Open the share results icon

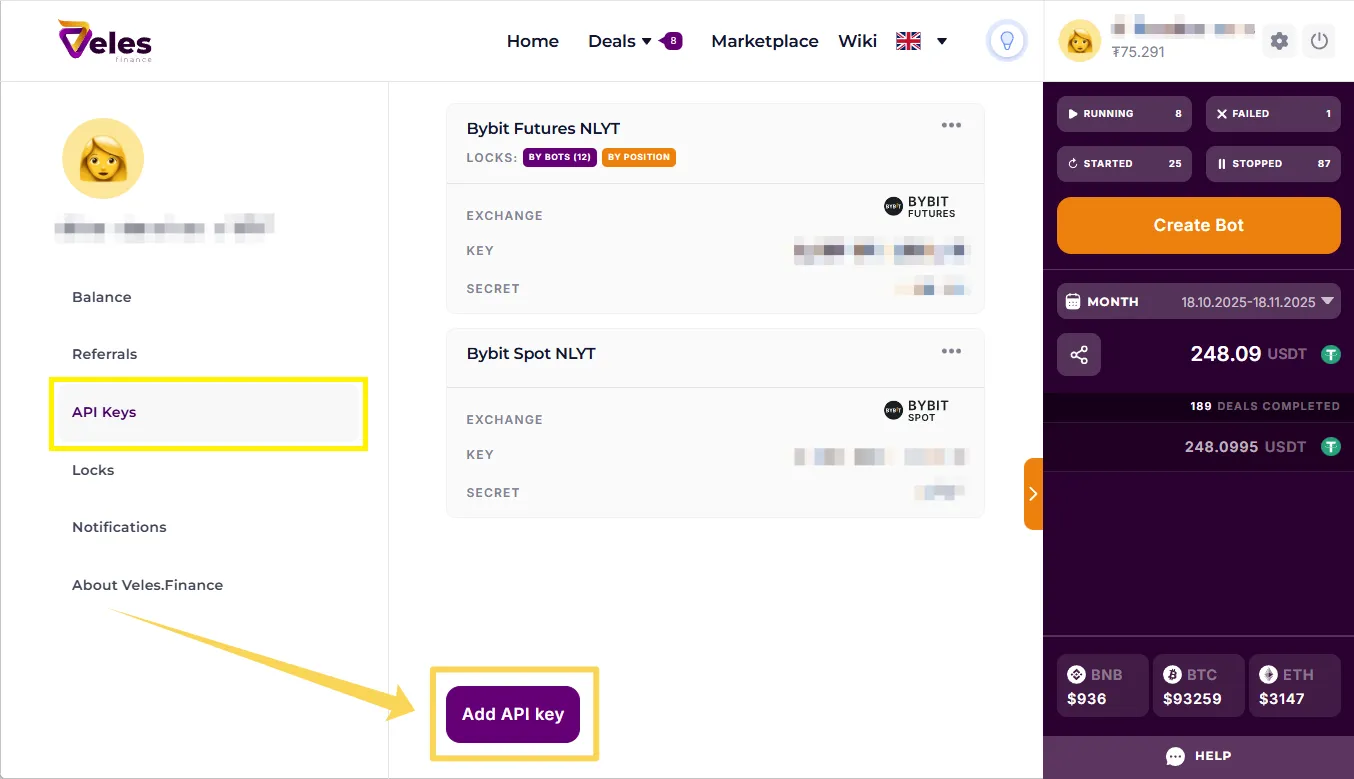[x=1078, y=354]
